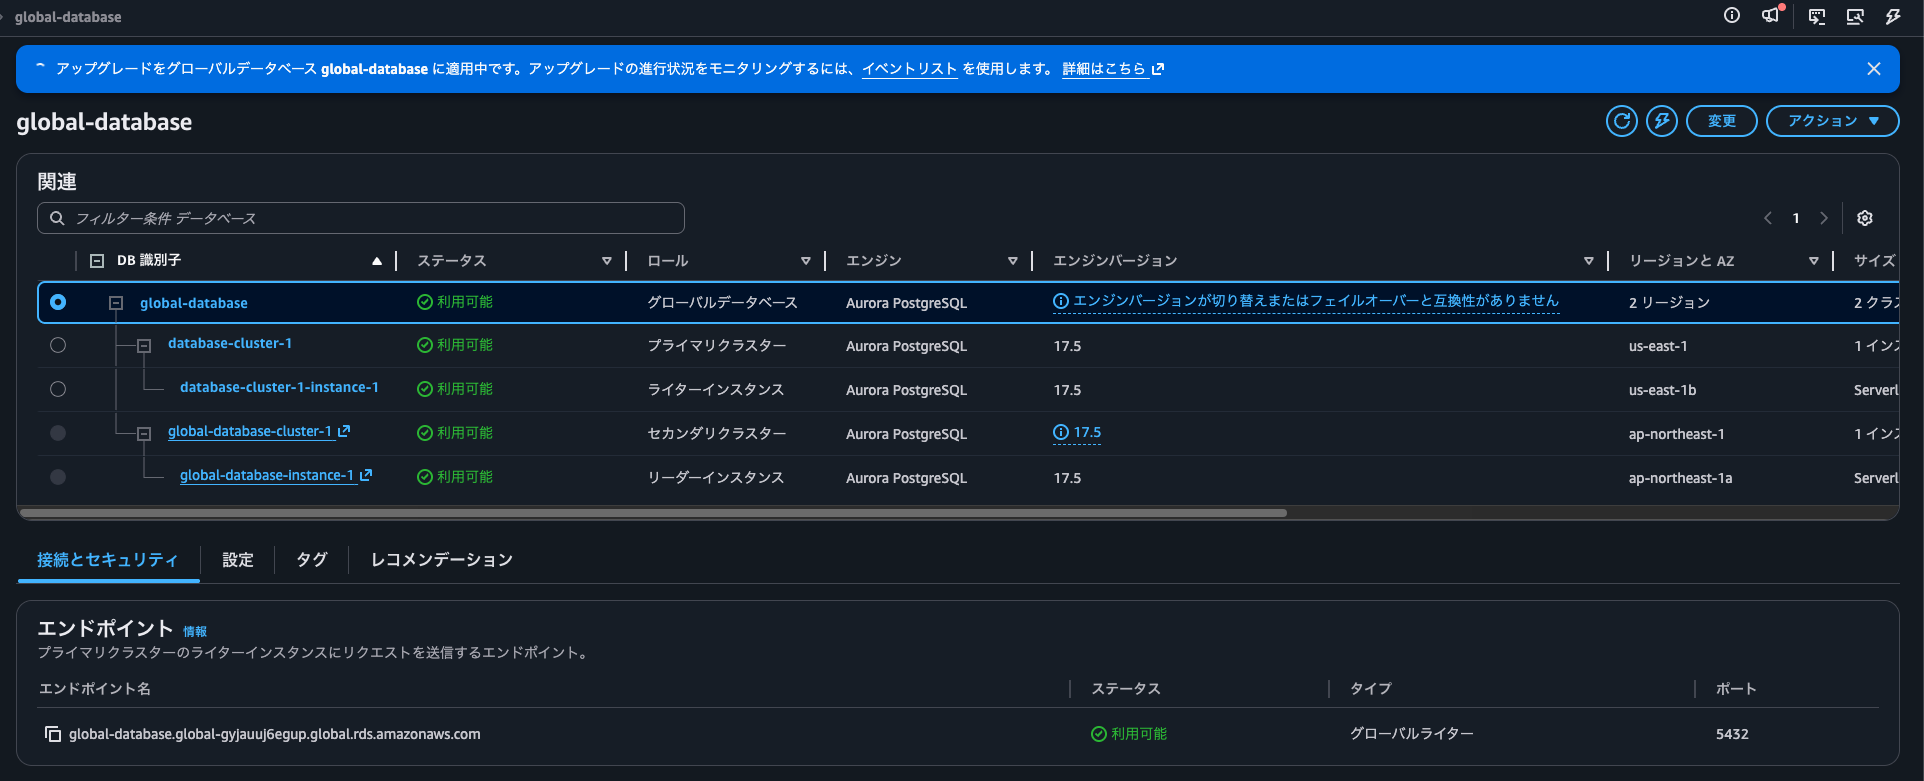This screenshot has height=781, width=1924.
Task: Open the 詳細はこちら link in the banner
Action: click(1113, 69)
